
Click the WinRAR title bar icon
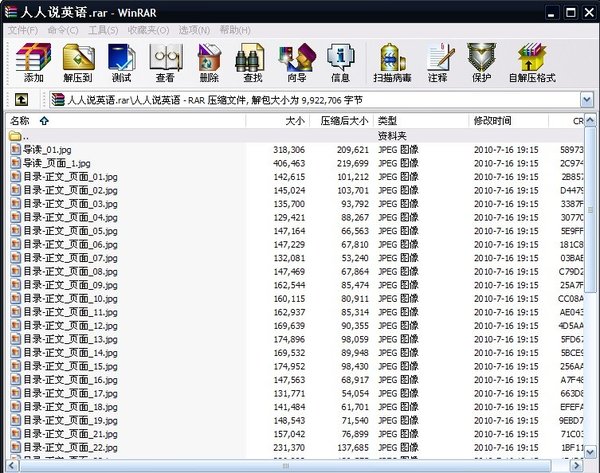pyautogui.click(x=11, y=12)
